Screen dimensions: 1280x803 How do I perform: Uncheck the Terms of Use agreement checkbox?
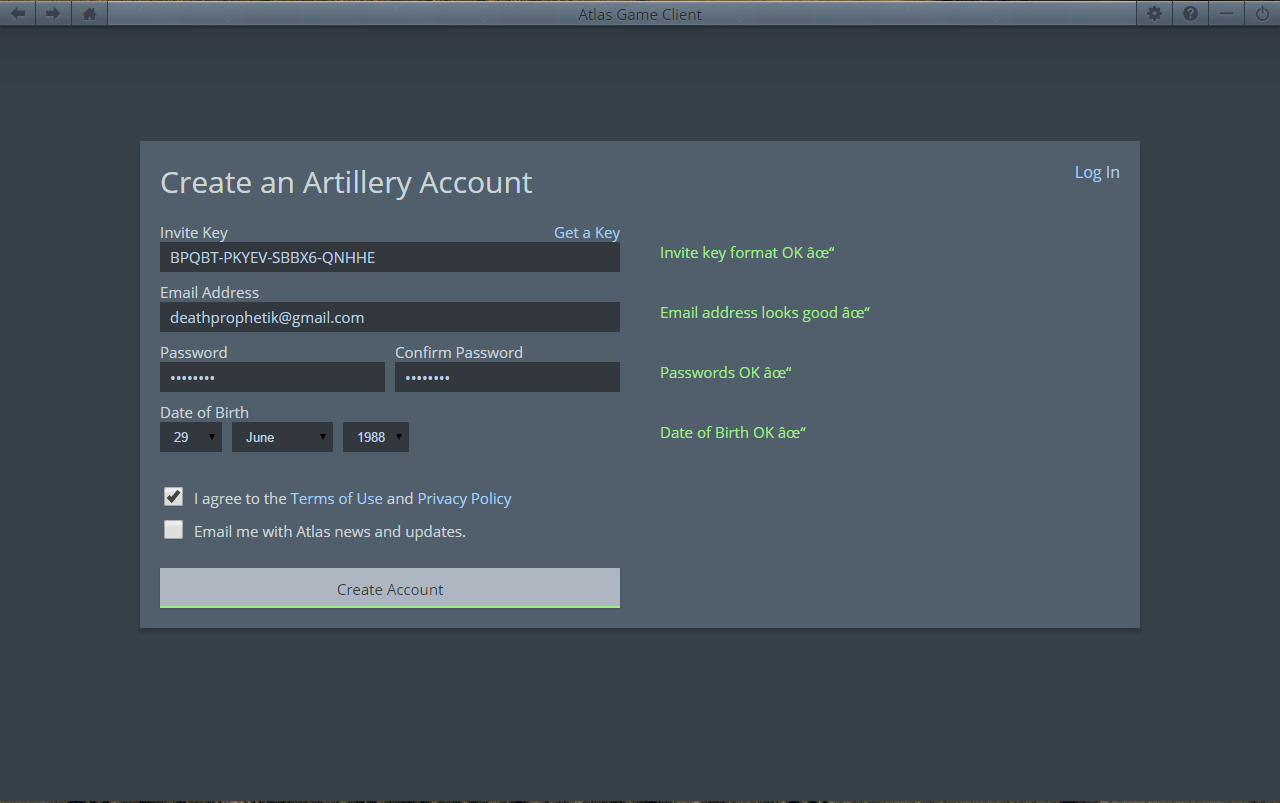click(174, 497)
